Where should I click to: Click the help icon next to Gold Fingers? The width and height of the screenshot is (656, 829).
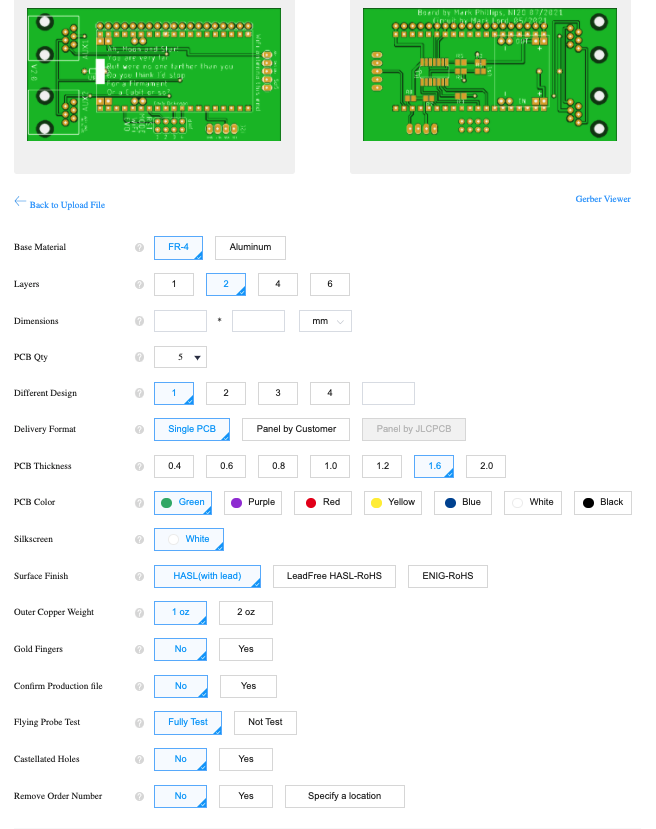pyautogui.click(x=139, y=650)
